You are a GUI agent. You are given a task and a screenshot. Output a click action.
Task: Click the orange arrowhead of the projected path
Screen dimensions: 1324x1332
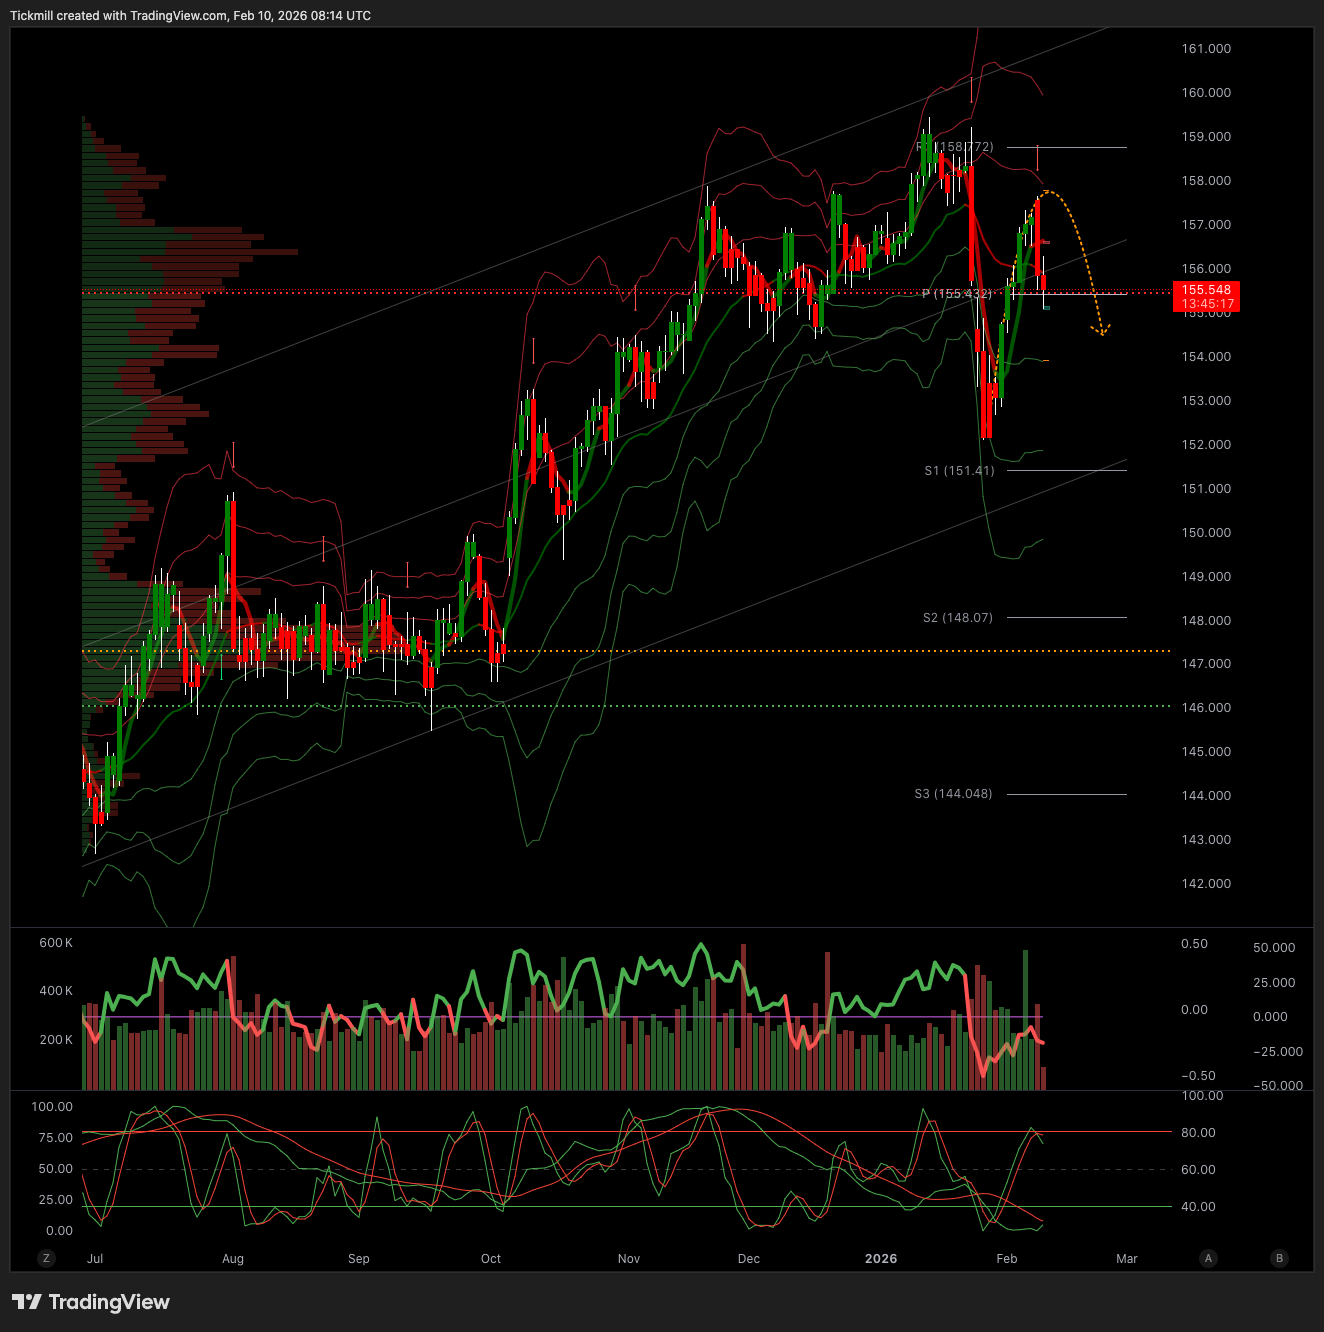point(1102,331)
